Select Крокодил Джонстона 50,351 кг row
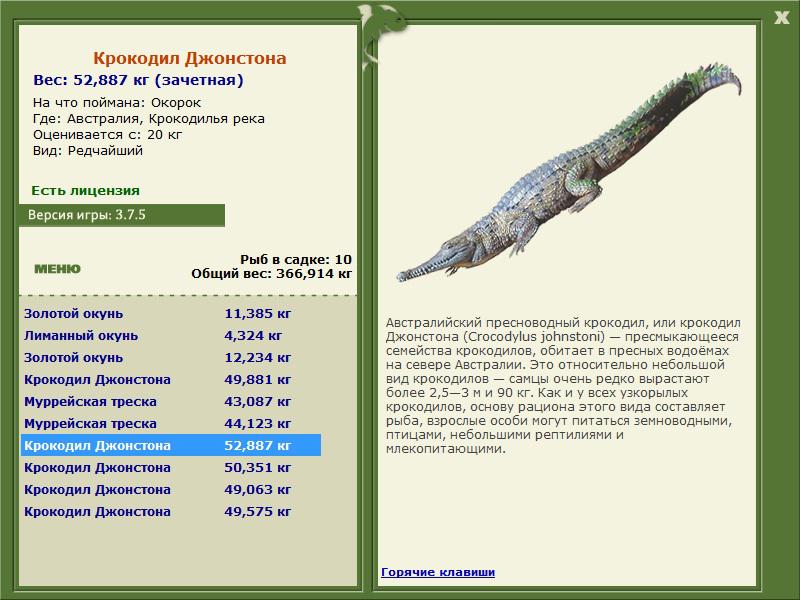The image size is (800, 600). click(171, 467)
